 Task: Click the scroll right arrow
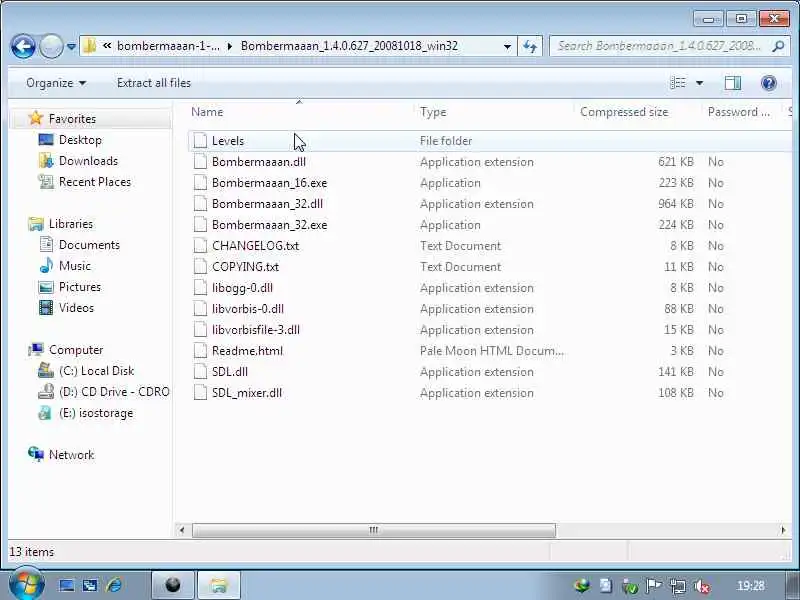(x=783, y=530)
